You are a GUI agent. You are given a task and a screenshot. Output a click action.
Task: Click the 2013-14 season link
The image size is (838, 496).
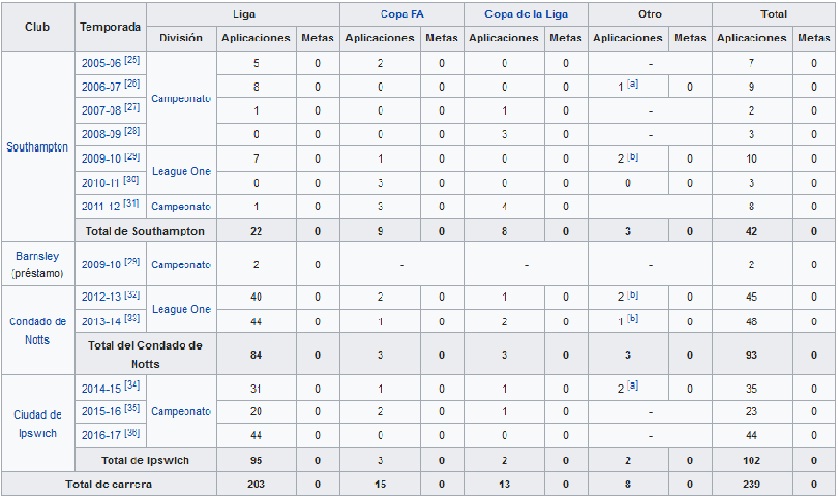point(102,321)
